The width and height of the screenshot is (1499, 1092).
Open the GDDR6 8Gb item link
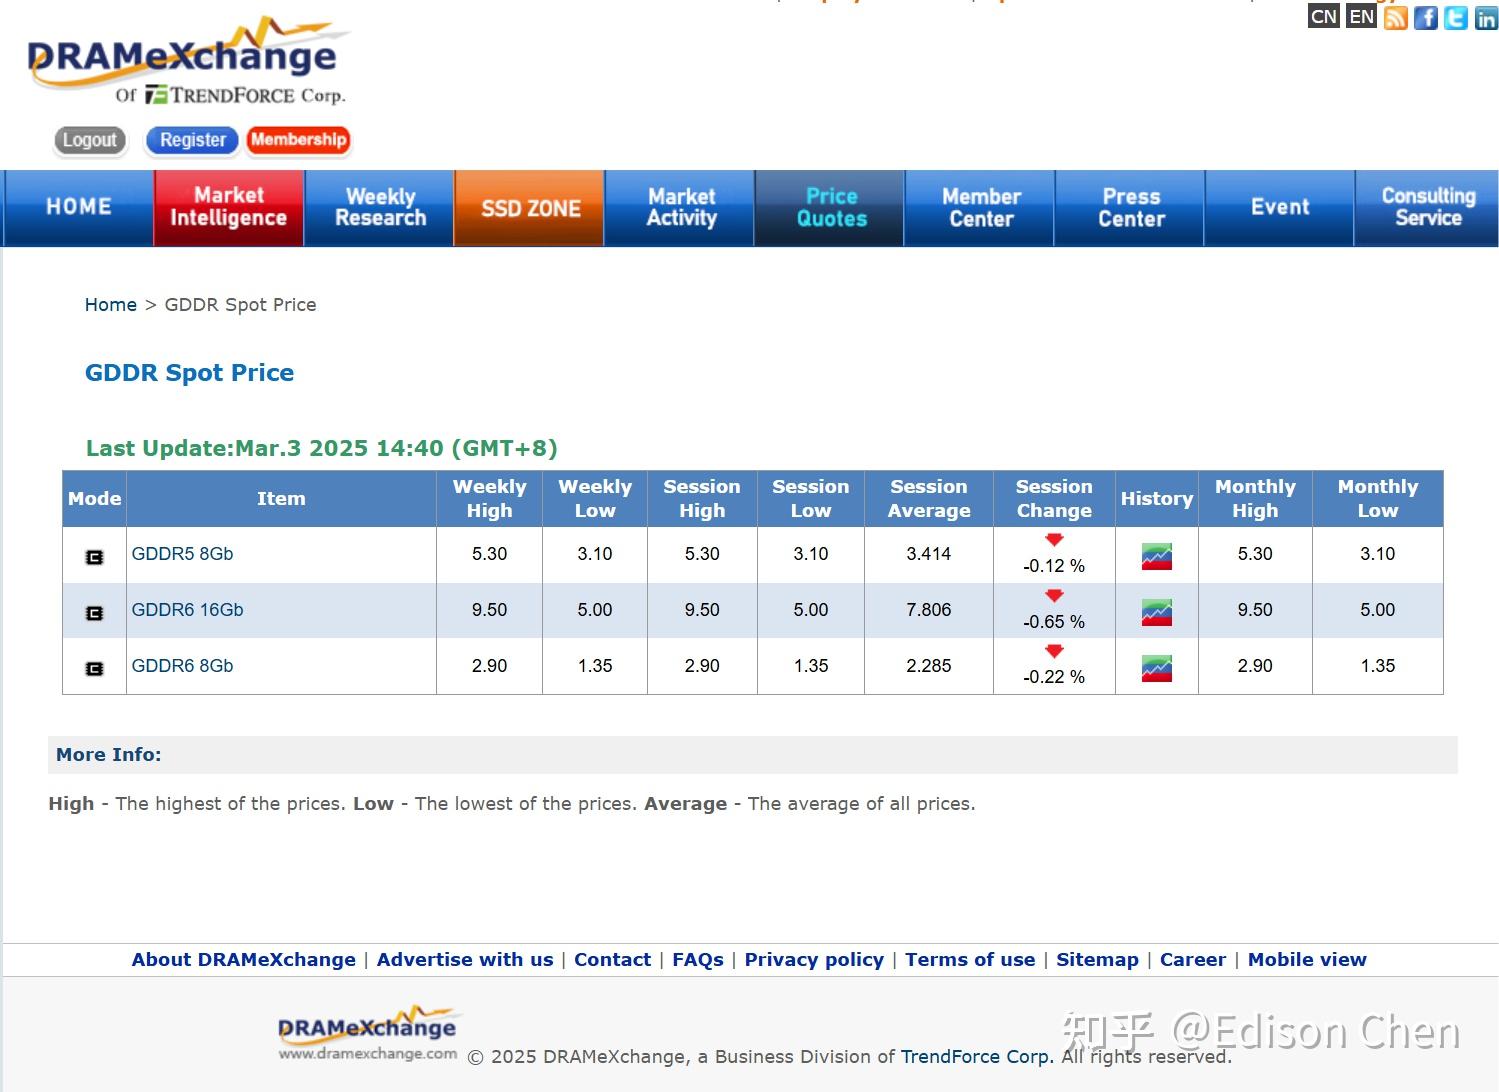(x=182, y=666)
